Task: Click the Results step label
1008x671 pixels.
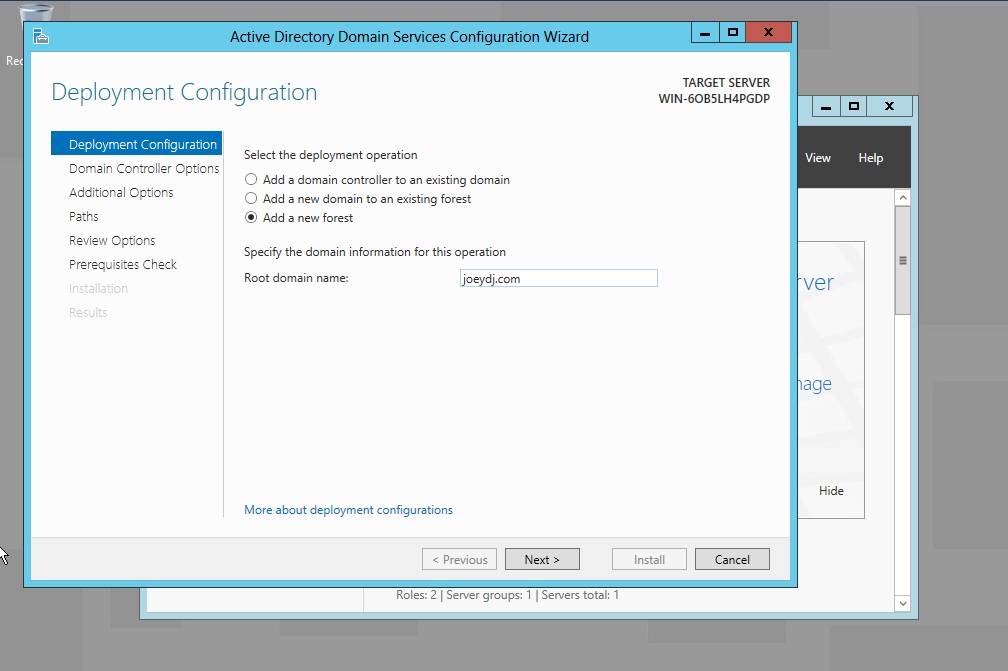Action: click(88, 312)
